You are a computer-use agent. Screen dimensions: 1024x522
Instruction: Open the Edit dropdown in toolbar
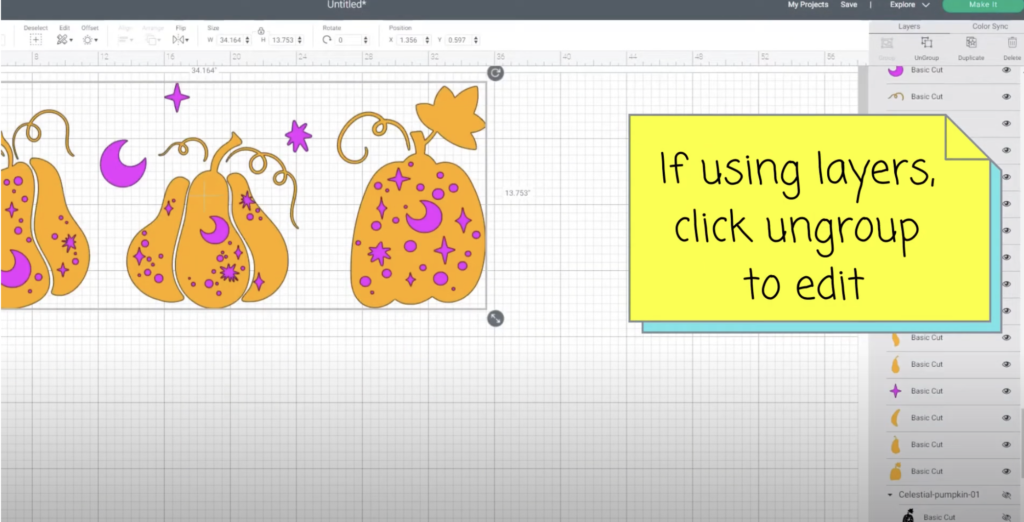(65, 40)
